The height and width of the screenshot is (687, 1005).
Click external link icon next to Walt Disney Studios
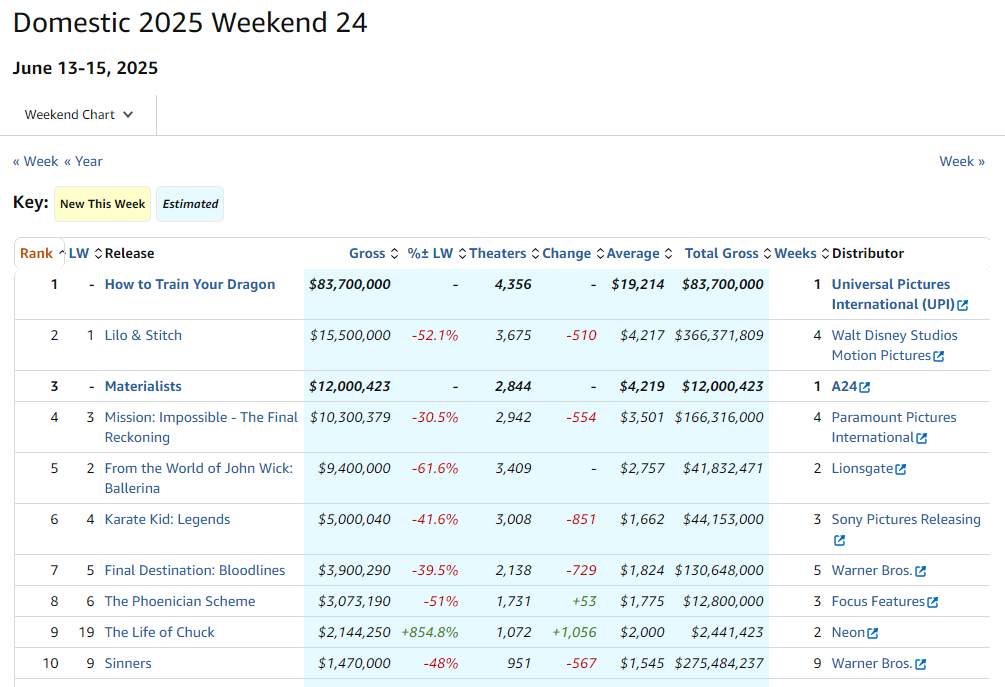click(x=939, y=356)
